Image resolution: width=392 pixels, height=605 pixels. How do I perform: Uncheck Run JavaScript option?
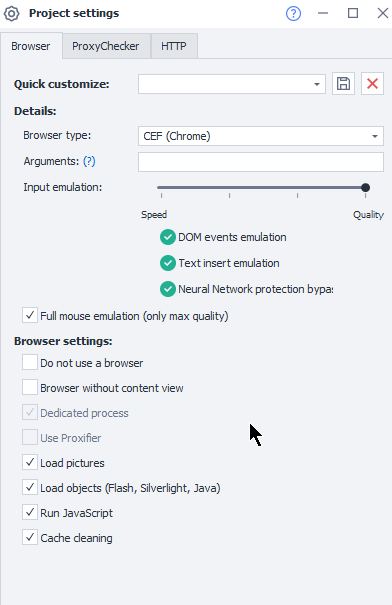[x=30, y=512]
